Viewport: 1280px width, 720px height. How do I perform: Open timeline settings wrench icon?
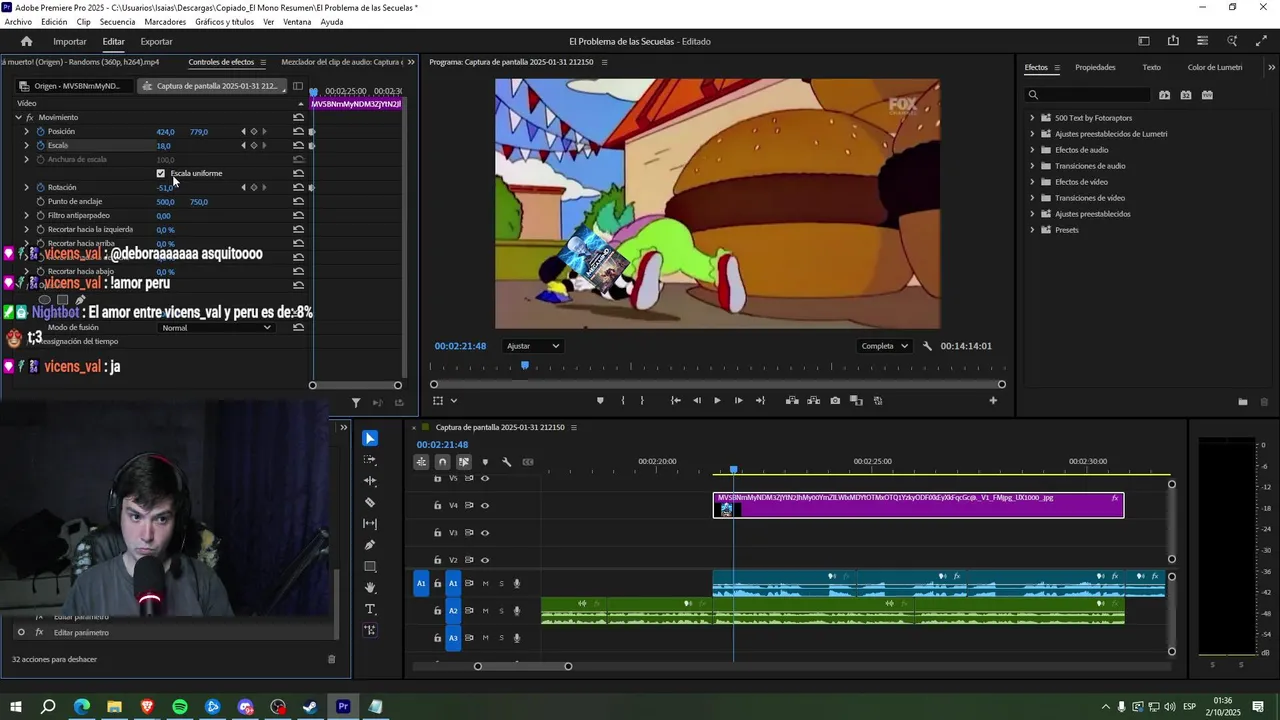[x=507, y=462]
